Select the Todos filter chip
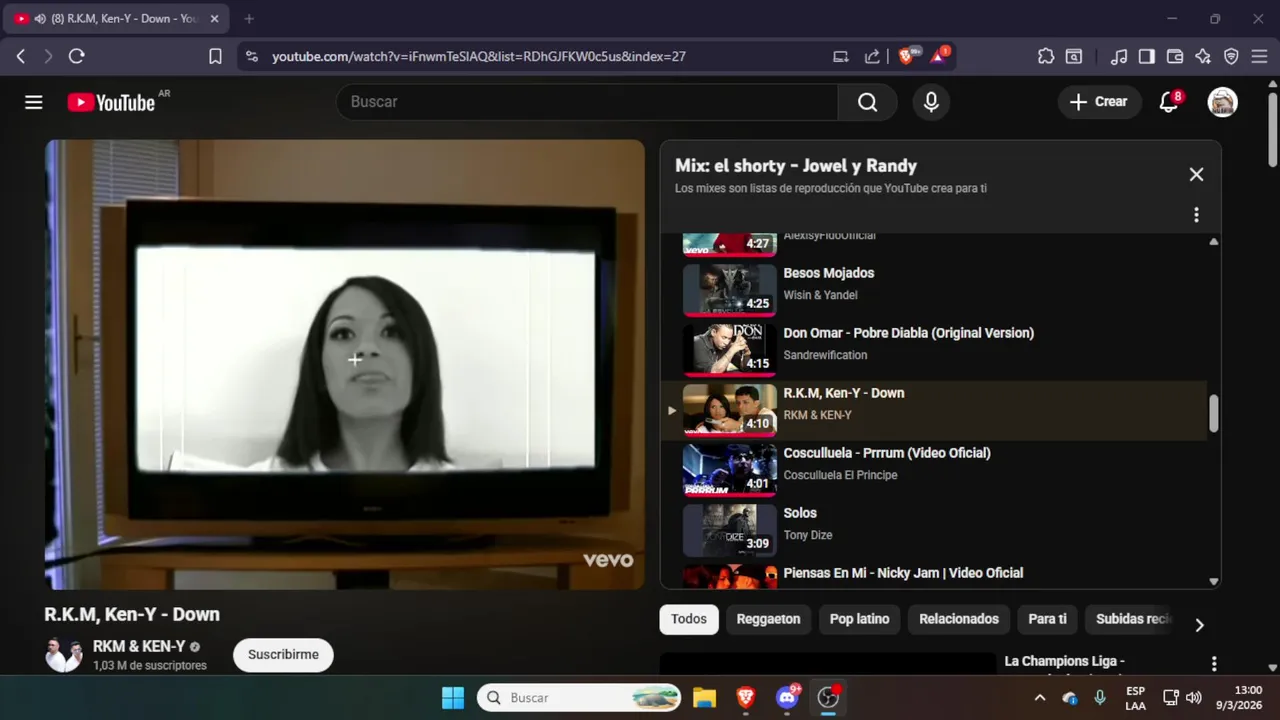 coord(689,619)
